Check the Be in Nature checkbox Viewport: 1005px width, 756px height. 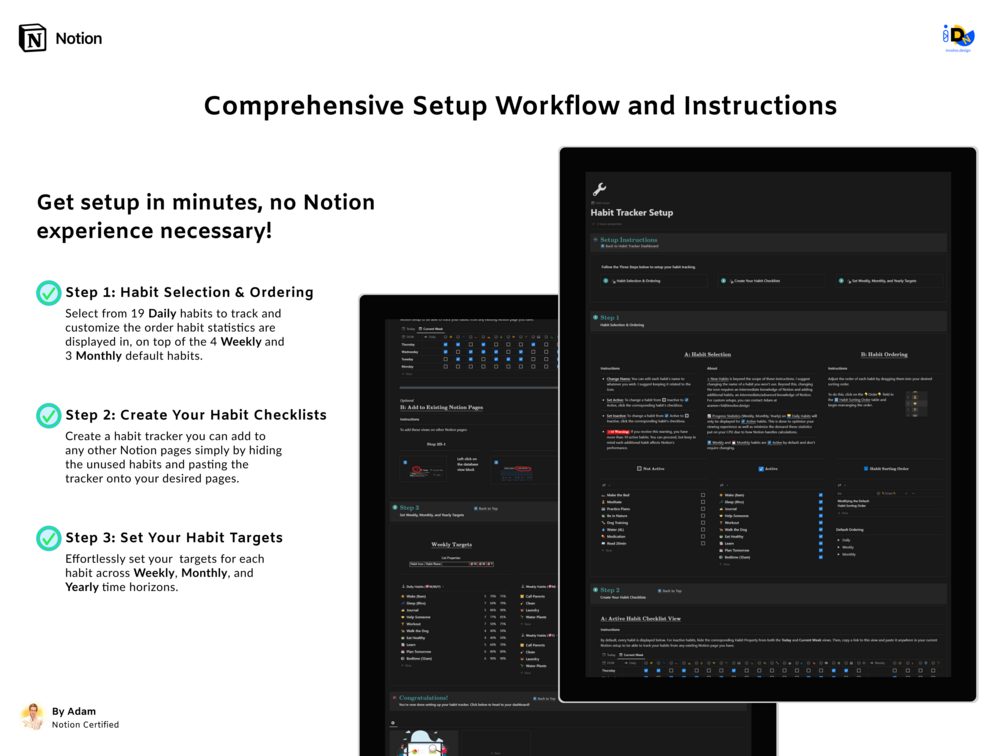click(702, 516)
